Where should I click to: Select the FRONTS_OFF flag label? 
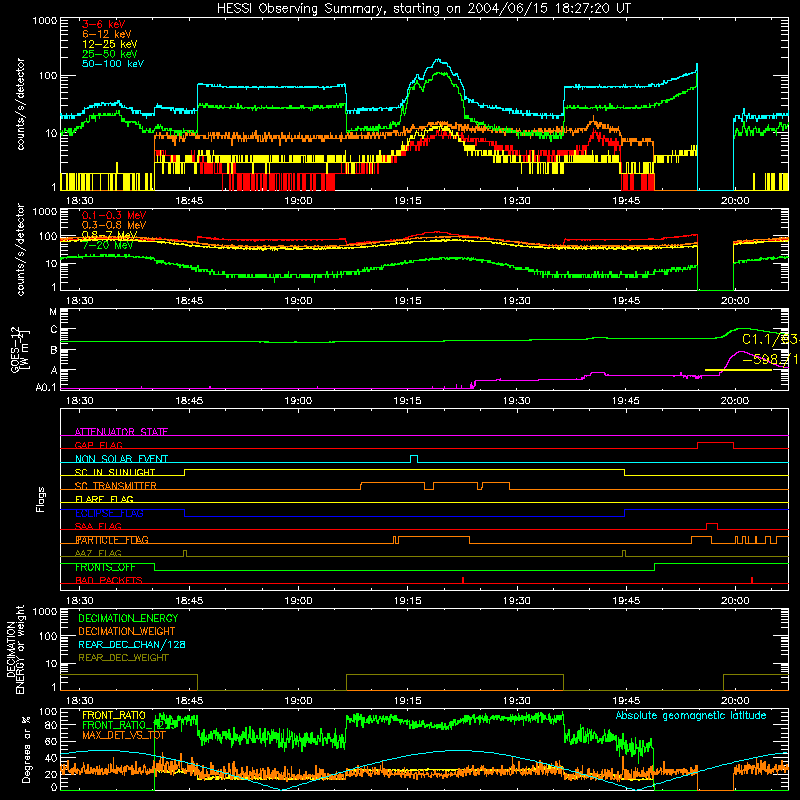(105, 567)
